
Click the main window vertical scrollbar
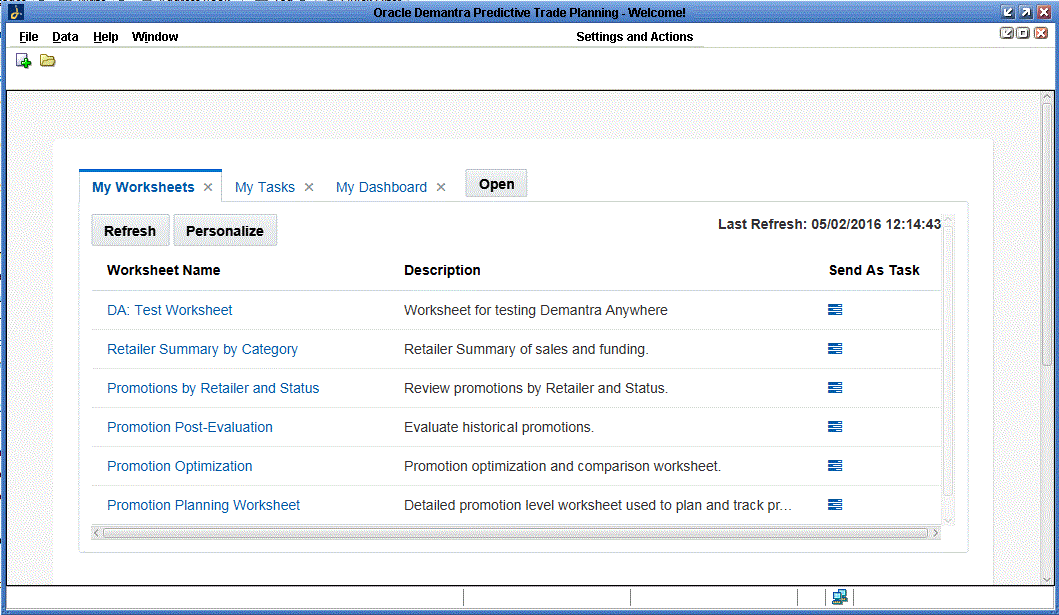(1047, 233)
